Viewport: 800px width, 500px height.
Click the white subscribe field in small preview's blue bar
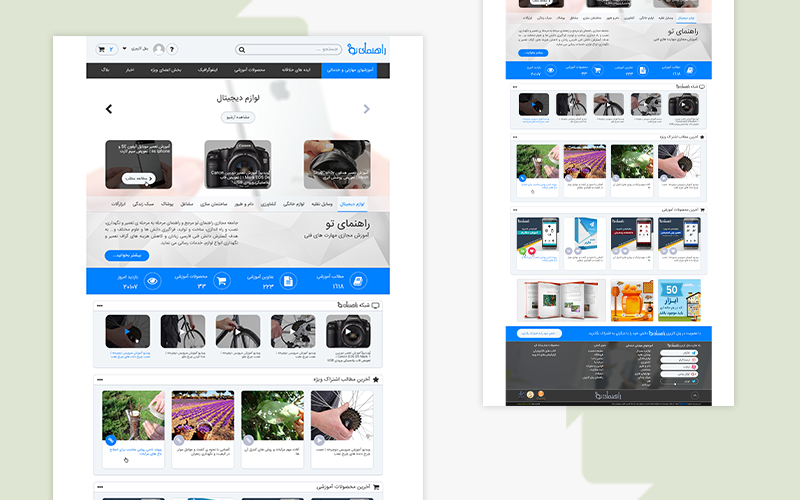tap(539, 333)
